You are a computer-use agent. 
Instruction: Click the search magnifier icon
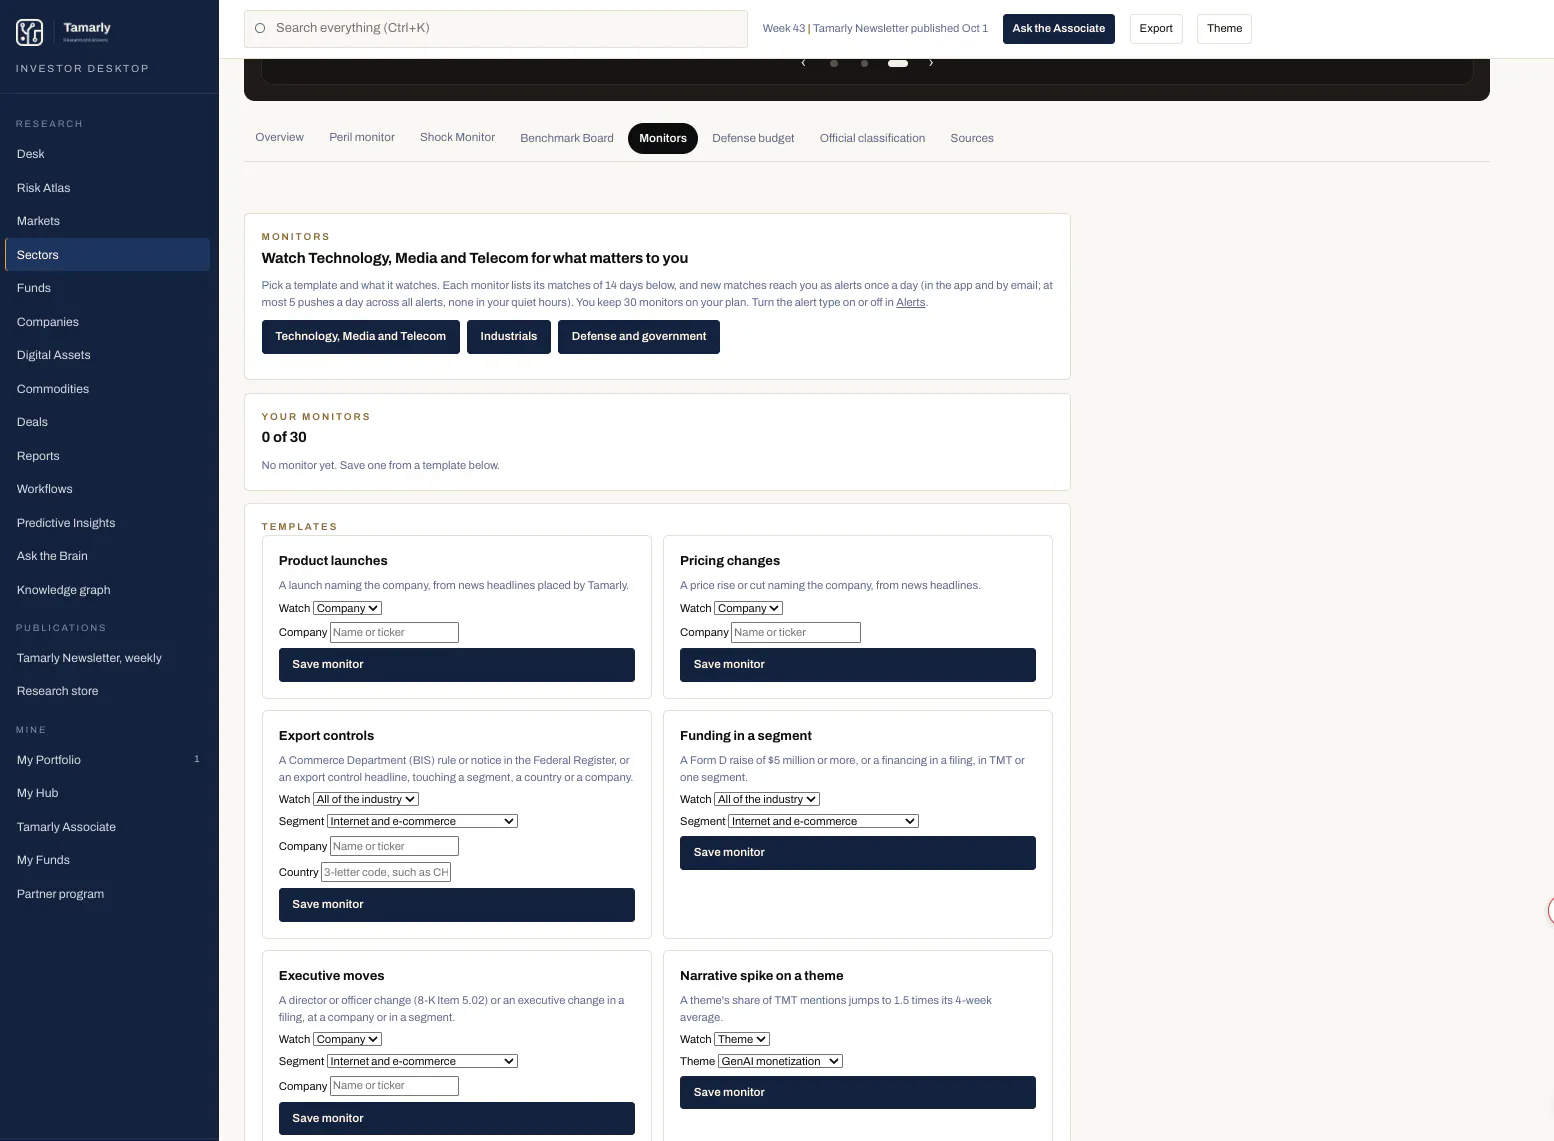coord(260,28)
